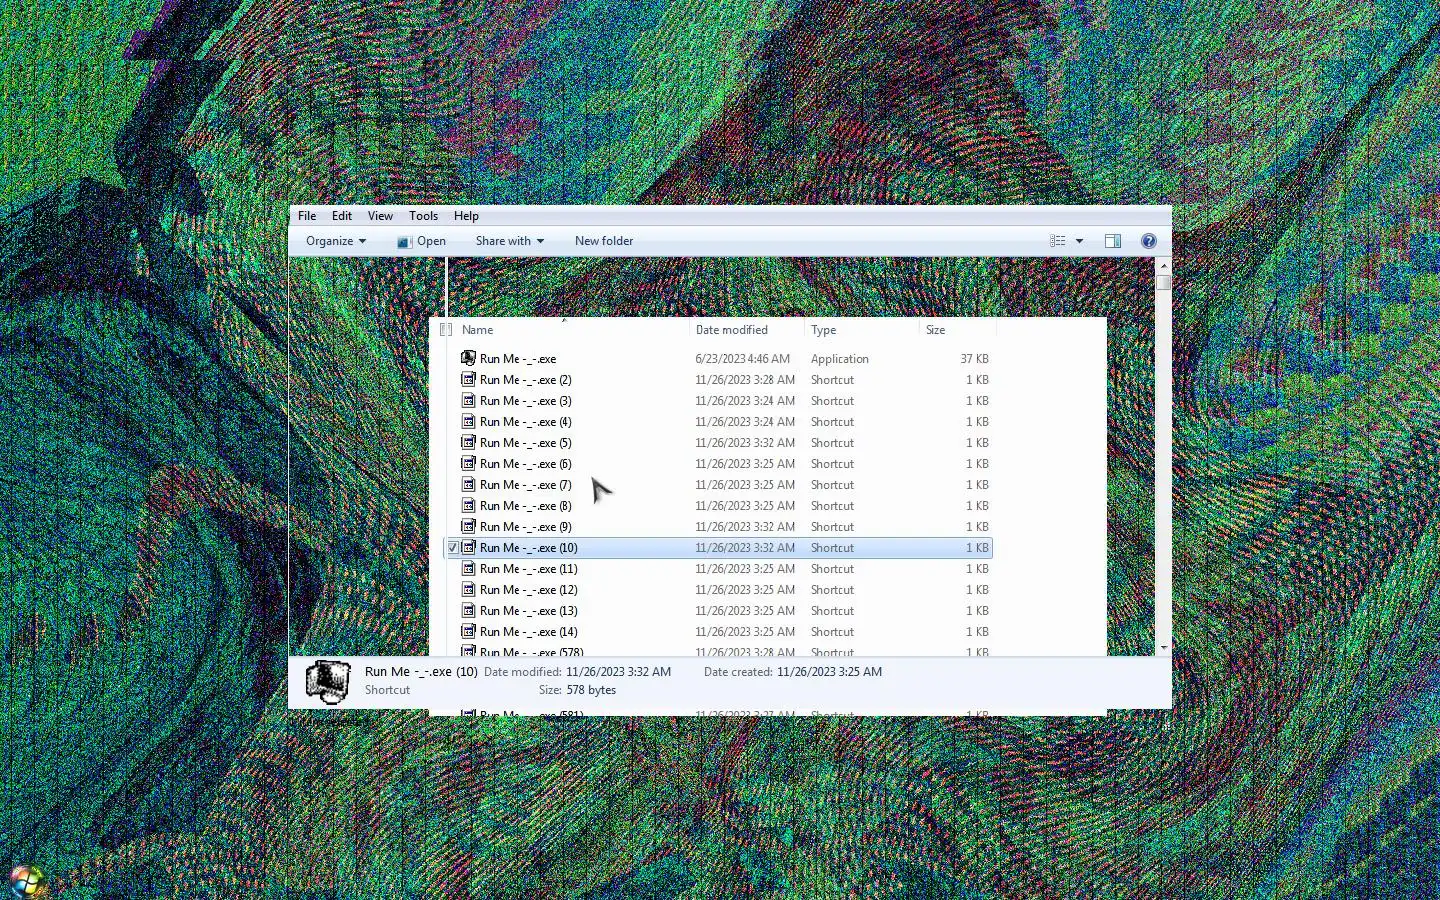Viewport: 1440px width, 900px height.
Task: Click the shortcut icon of Run Me -_-.exe (12)
Action: click(468, 589)
